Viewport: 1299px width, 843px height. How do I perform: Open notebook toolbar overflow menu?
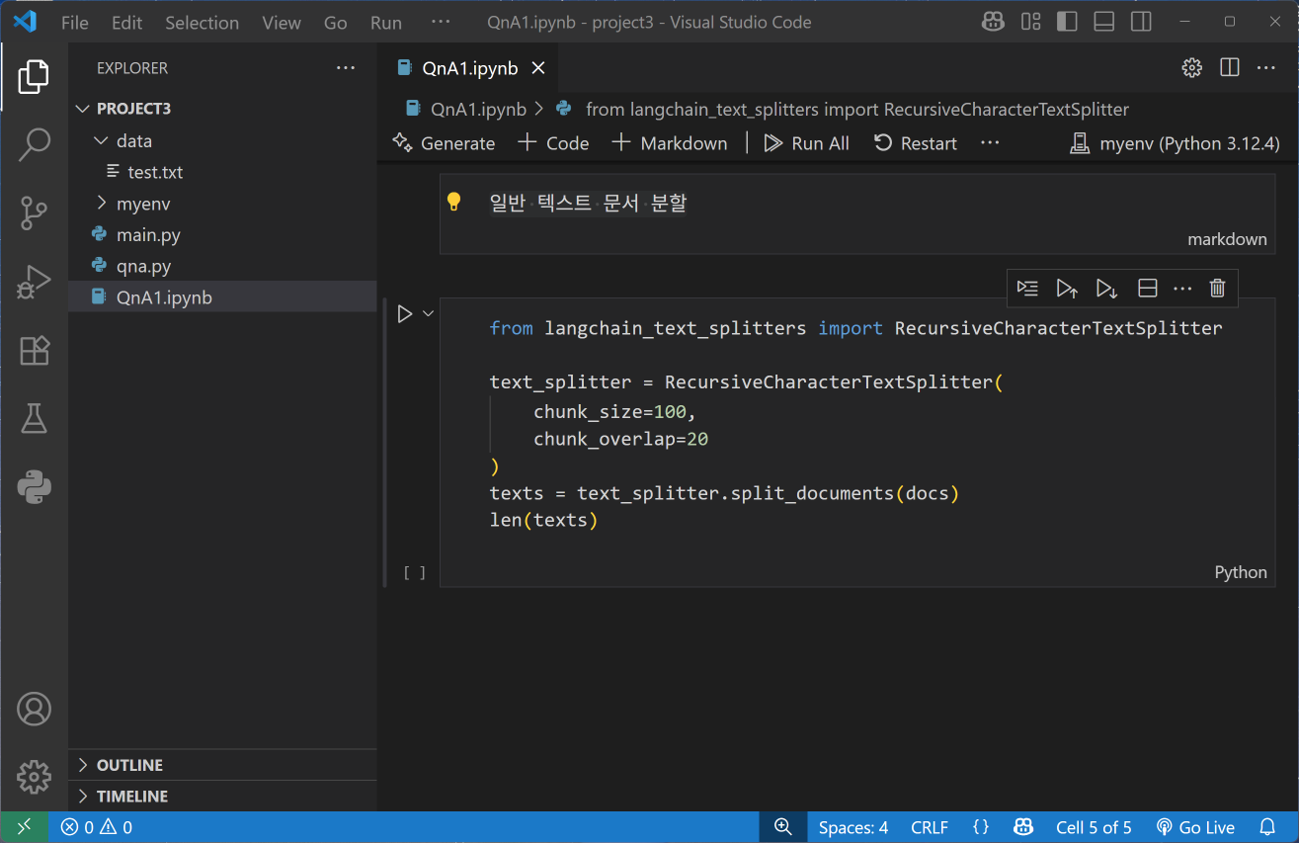(990, 143)
